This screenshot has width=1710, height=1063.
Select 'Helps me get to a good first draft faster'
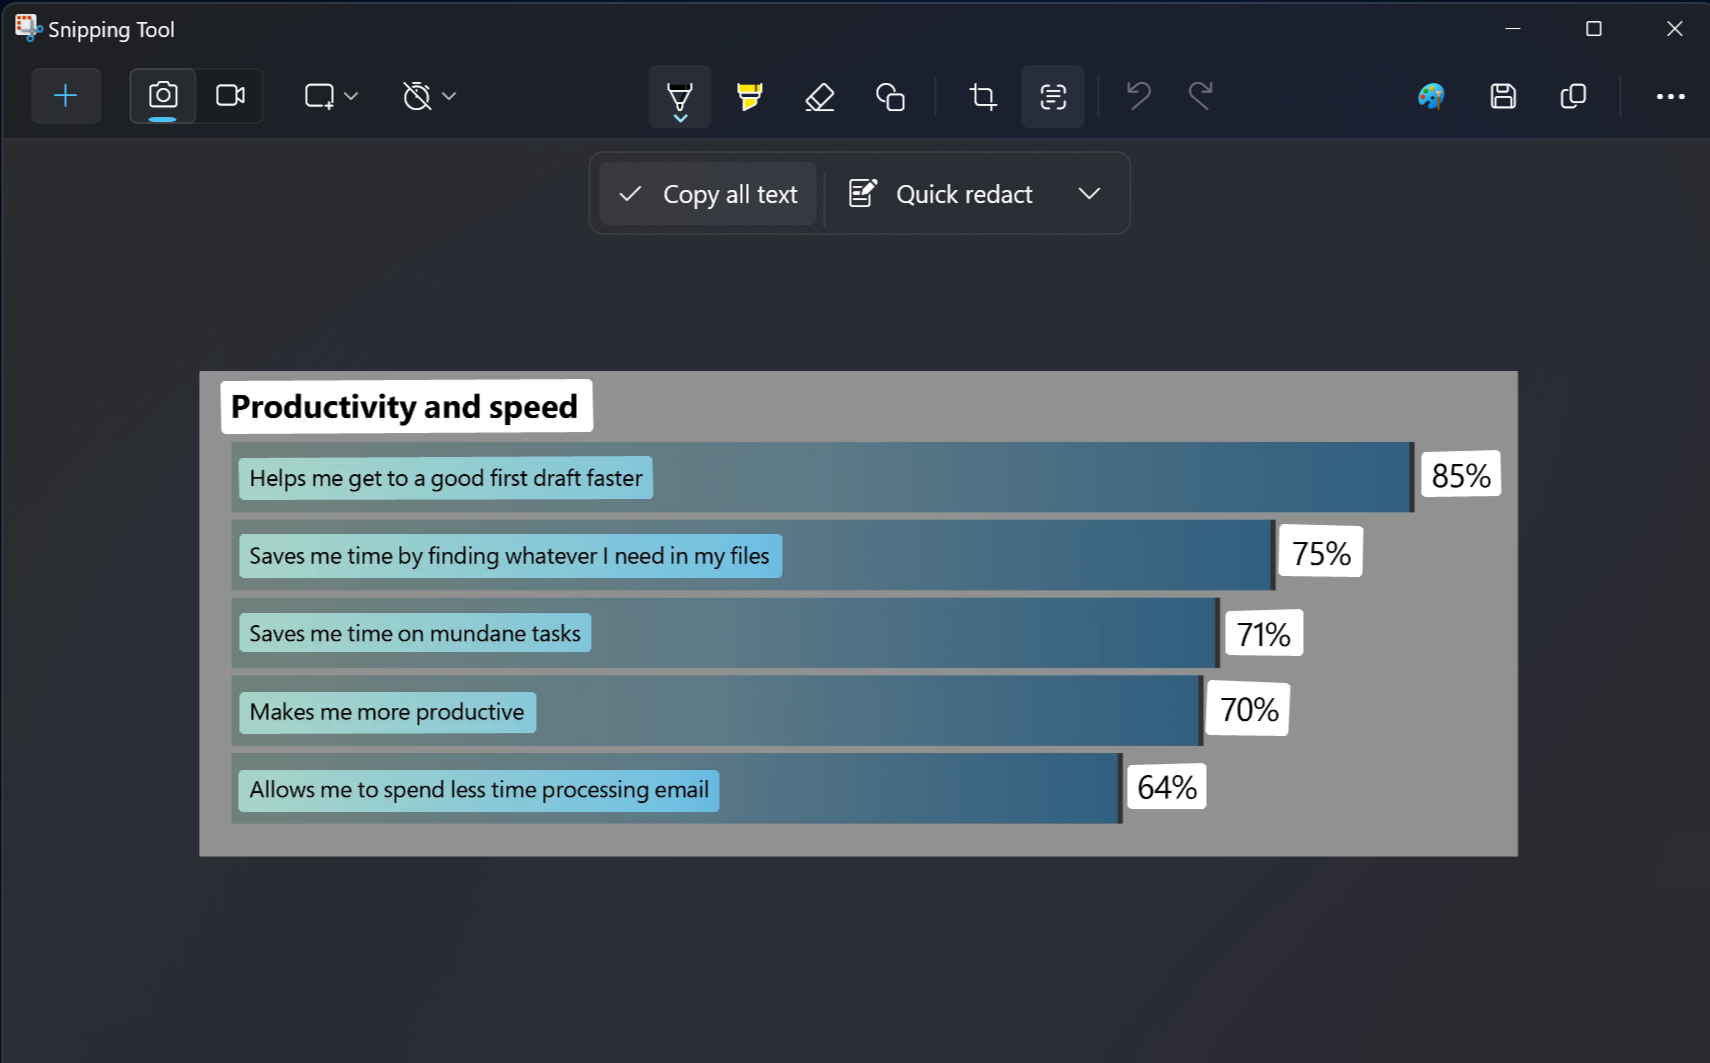point(446,478)
